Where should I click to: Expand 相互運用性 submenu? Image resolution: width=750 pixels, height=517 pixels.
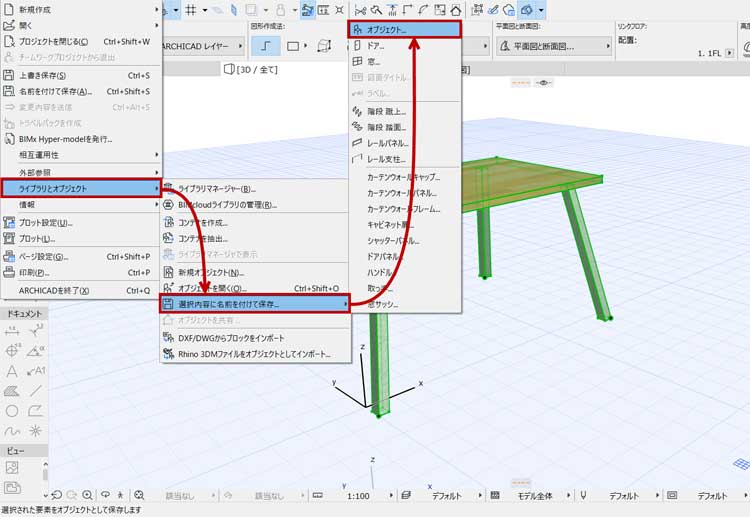click(x=82, y=155)
